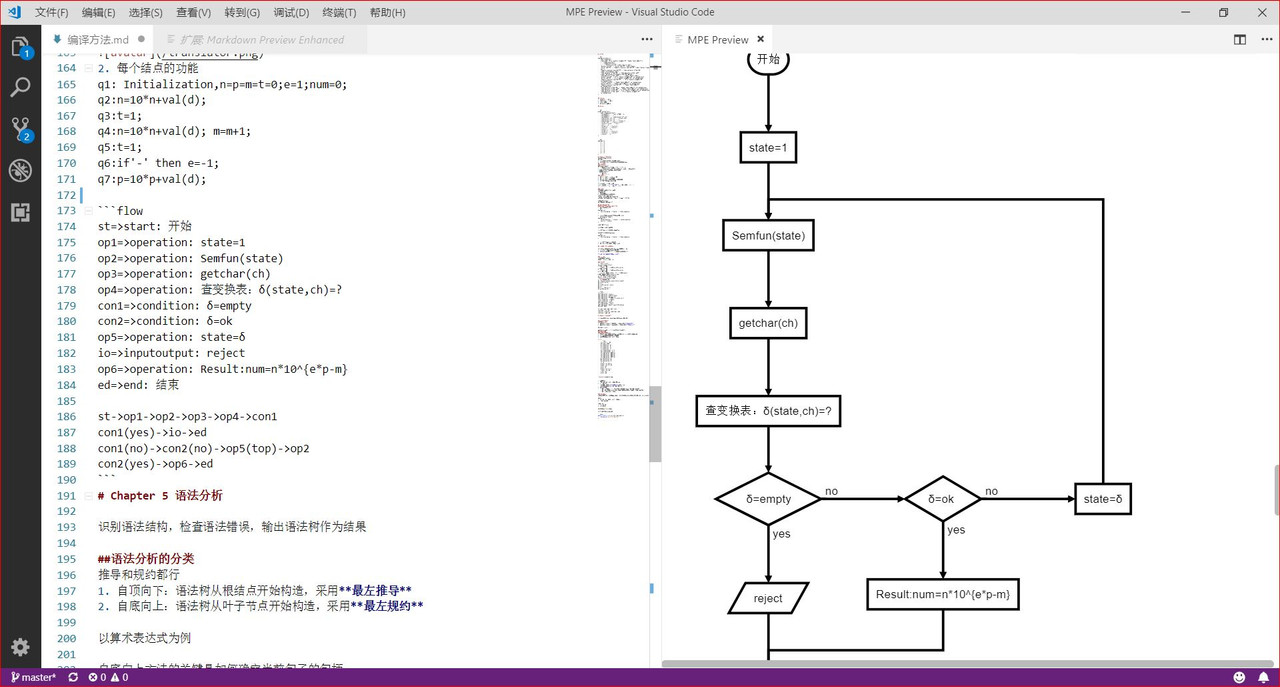Click the '开始' start node in preview
Image resolution: width=1280 pixels, height=687 pixels.
(768, 60)
